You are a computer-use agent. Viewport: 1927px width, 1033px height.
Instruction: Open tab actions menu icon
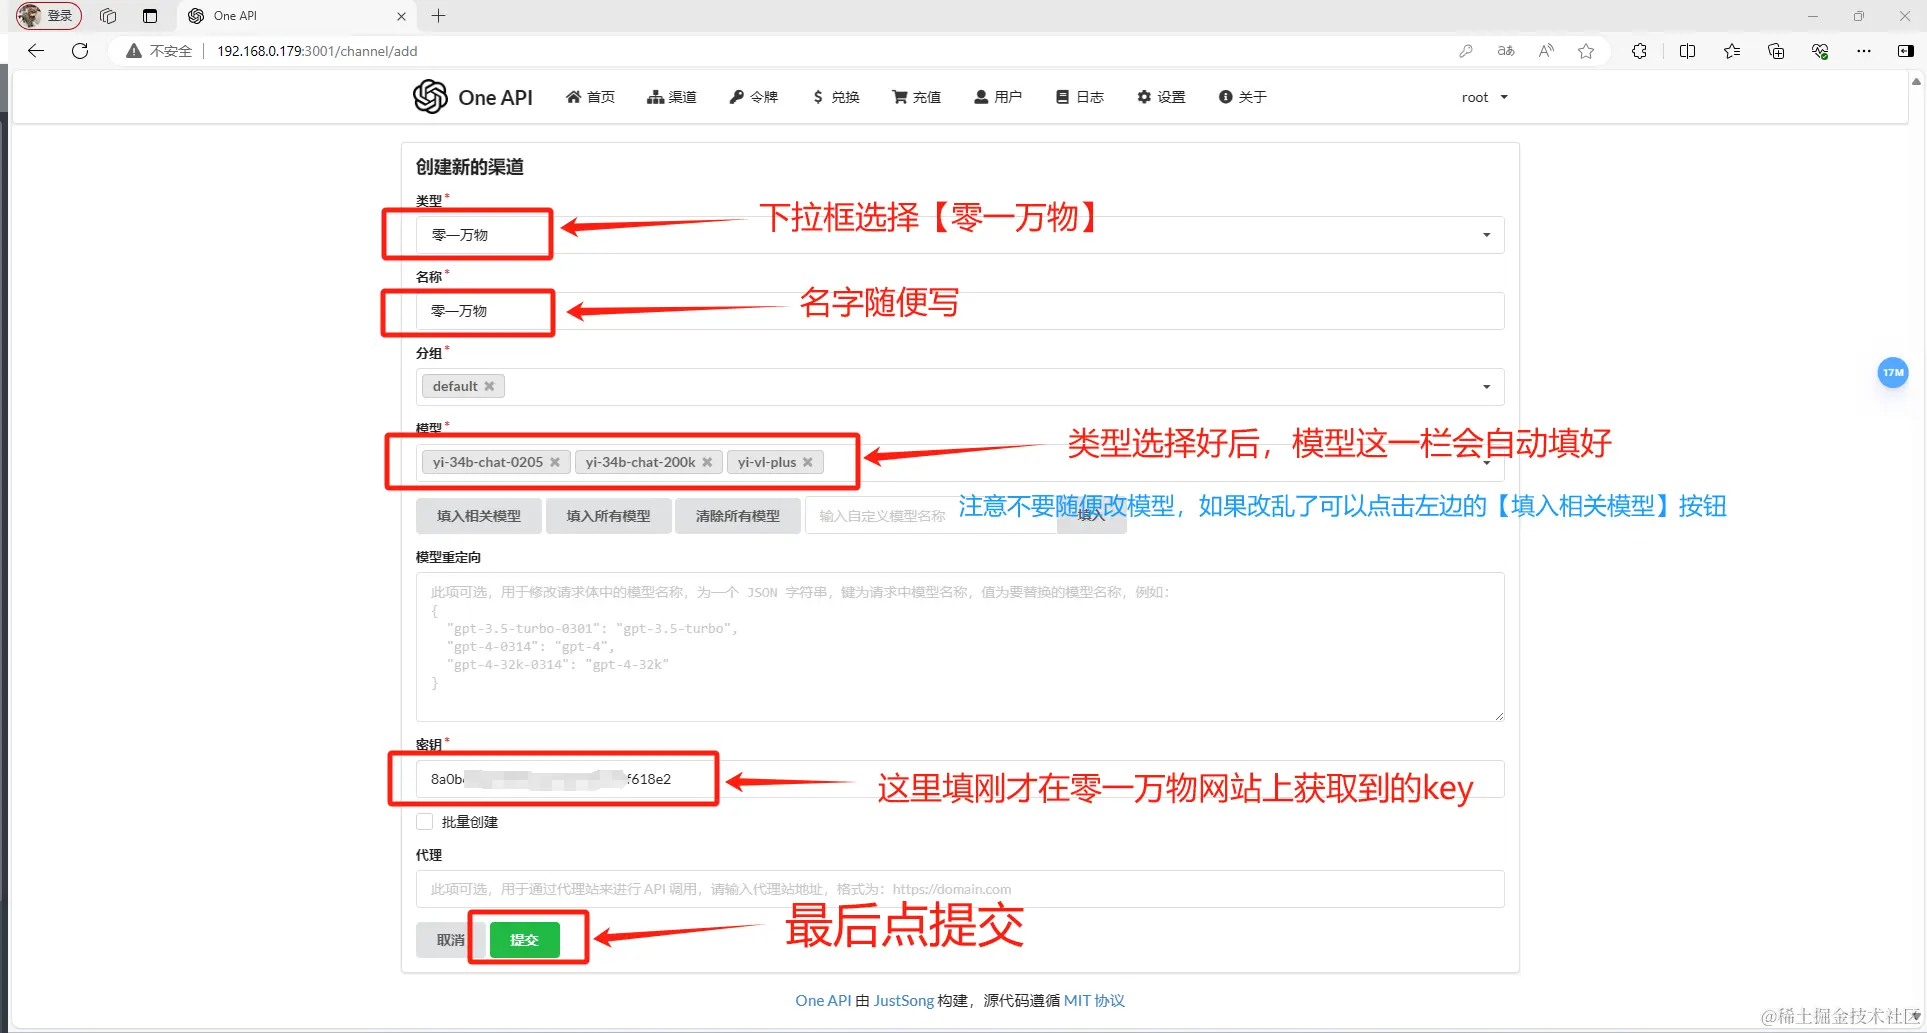(150, 16)
